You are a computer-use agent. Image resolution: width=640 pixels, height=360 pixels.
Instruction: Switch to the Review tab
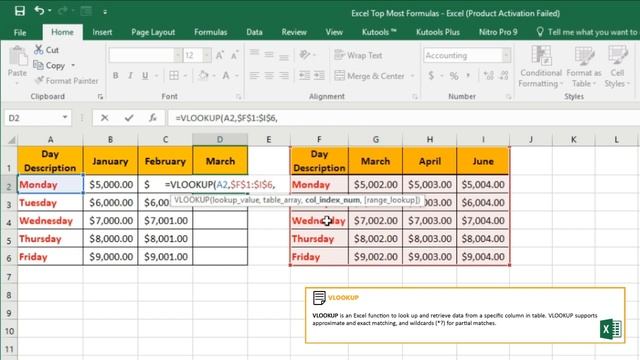(x=294, y=32)
